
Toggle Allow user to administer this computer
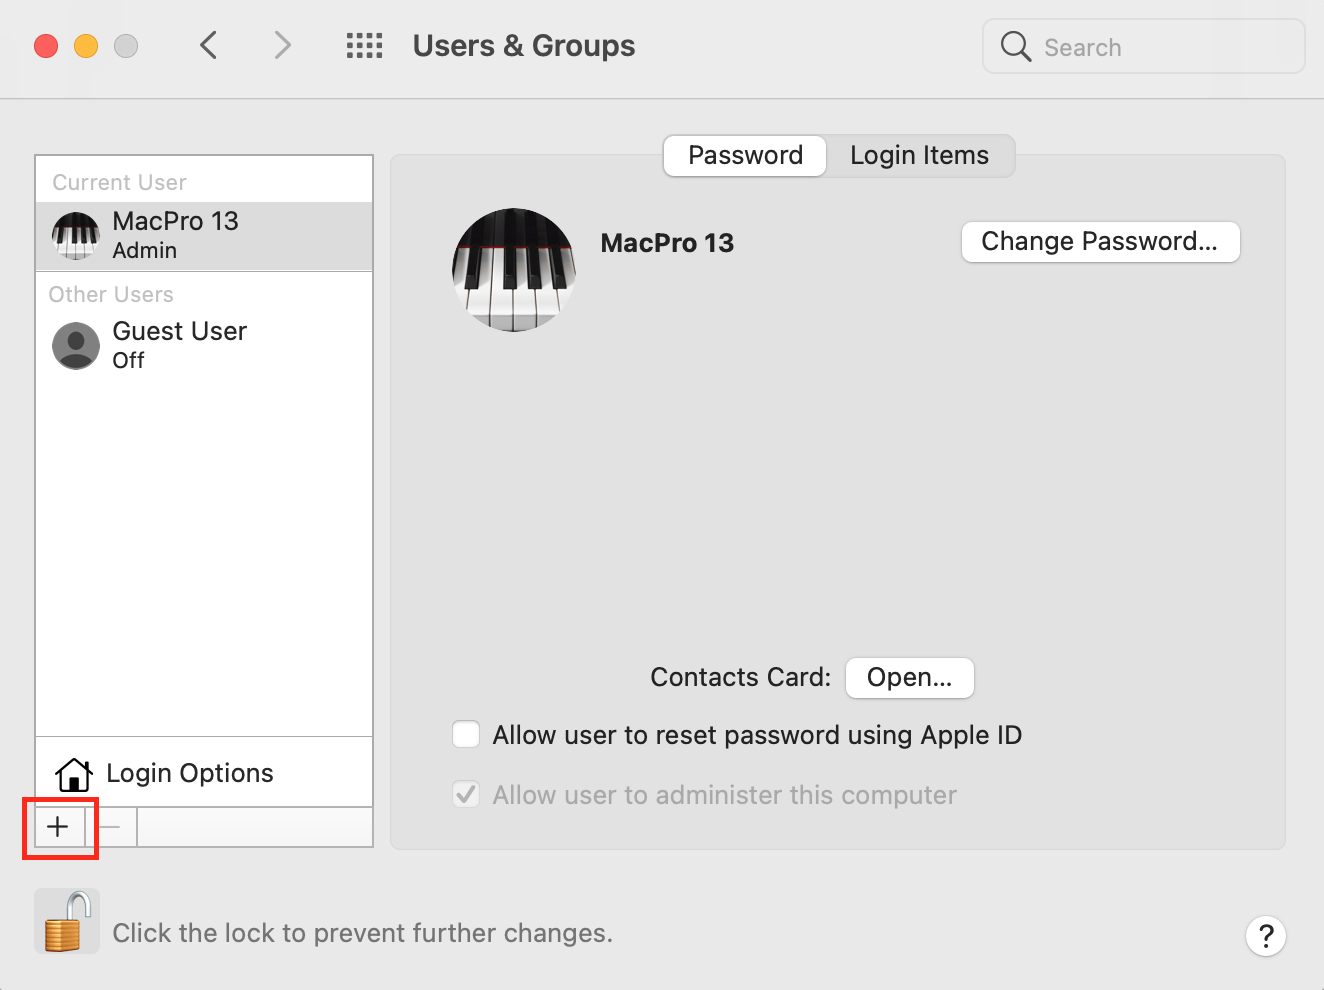(466, 795)
